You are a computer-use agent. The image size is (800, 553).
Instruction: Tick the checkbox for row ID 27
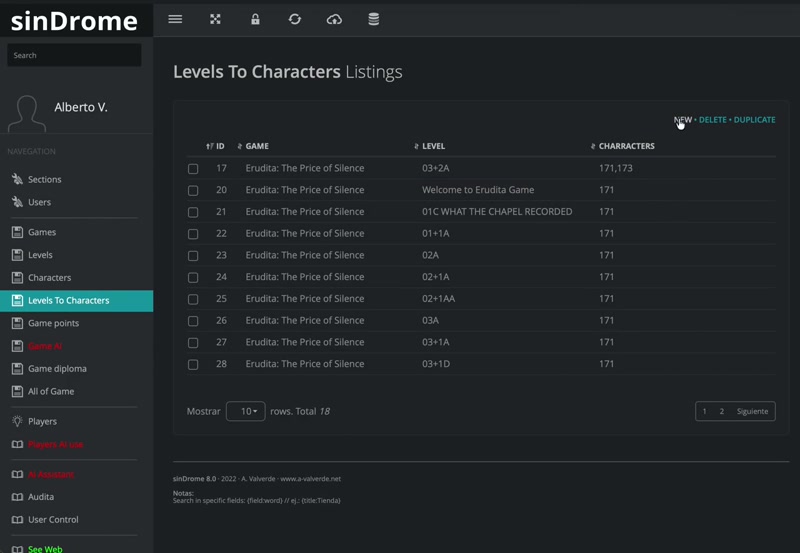(193, 343)
